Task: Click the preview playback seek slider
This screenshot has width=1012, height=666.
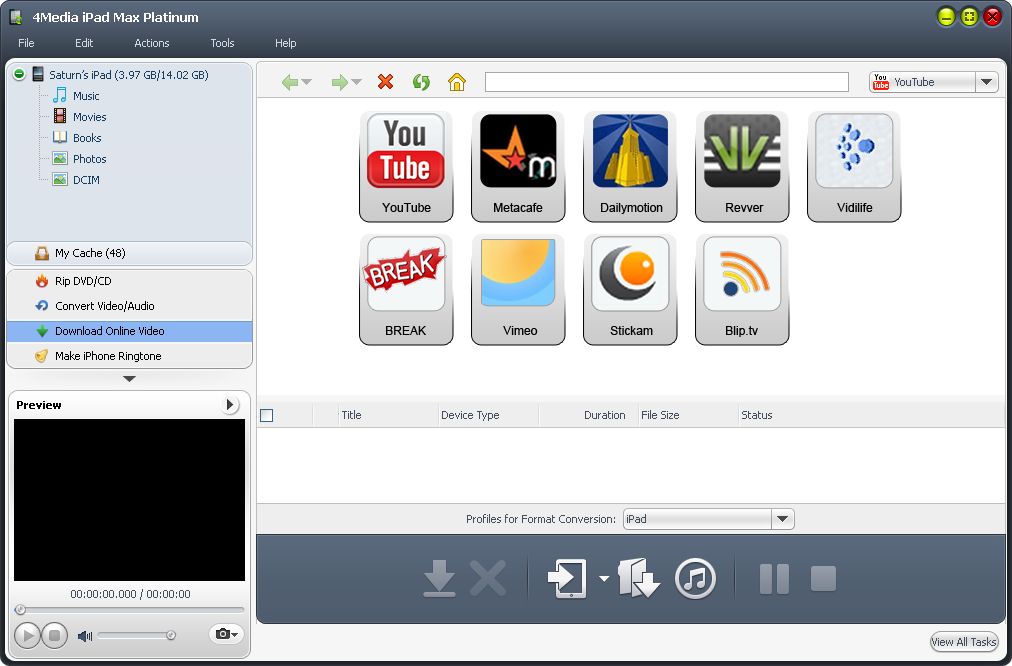Action: pos(130,609)
